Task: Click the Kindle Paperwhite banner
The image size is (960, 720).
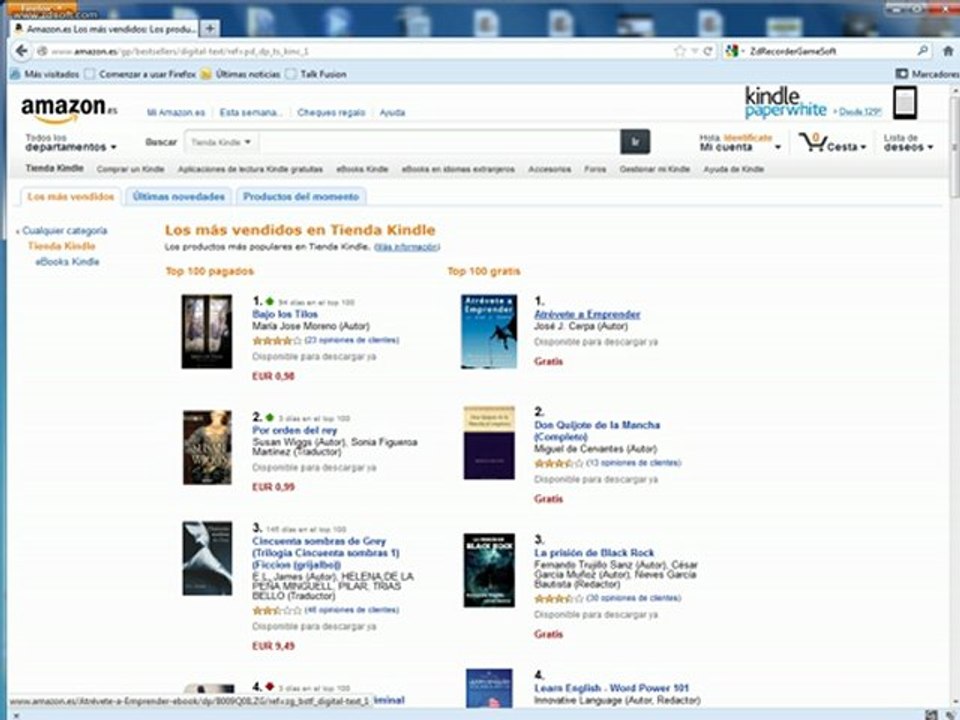Action: [x=812, y=103]
